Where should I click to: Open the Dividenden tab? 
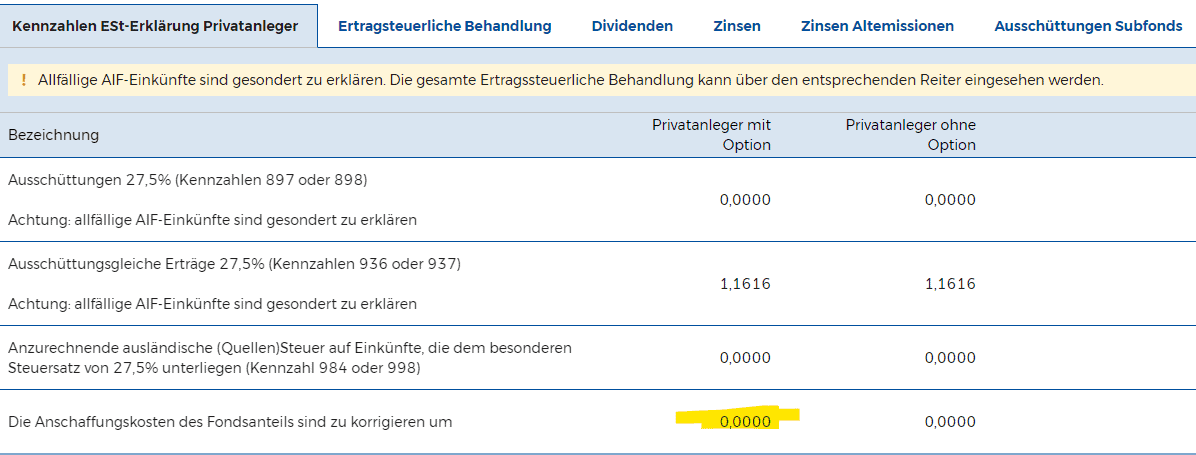pos(632,26)
